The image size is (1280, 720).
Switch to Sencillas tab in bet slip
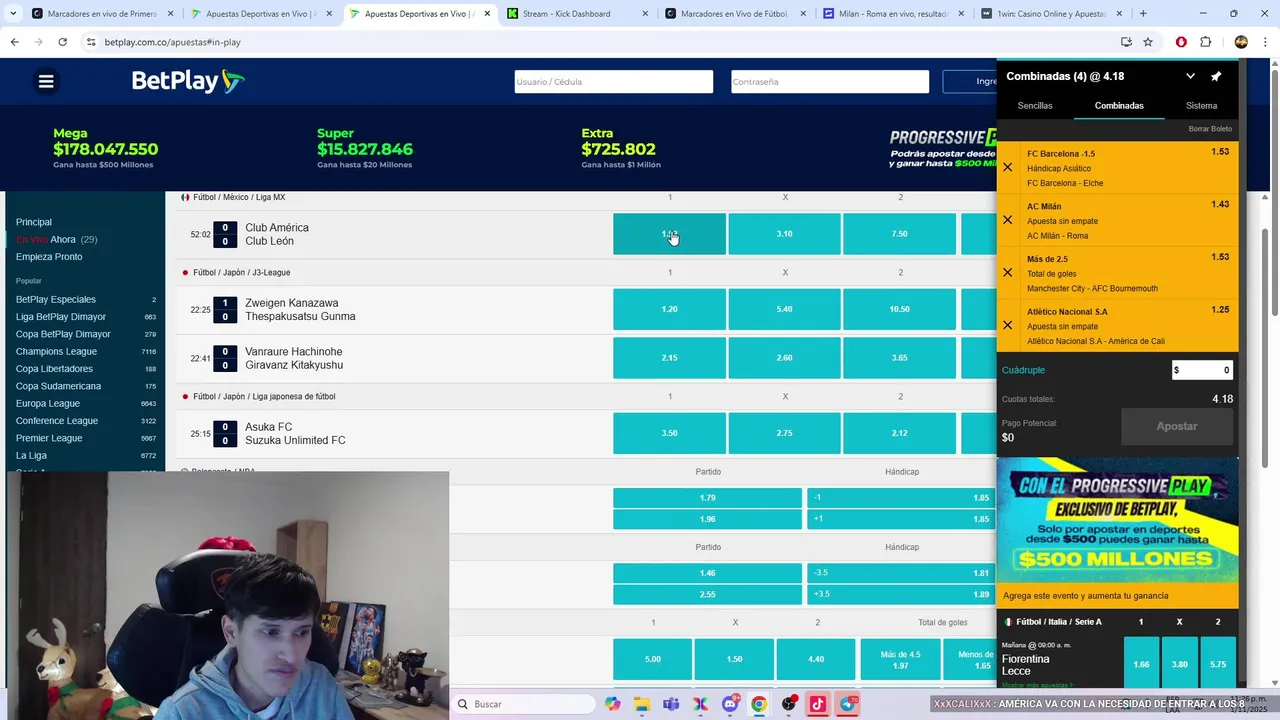click(x=1035, y=105)
